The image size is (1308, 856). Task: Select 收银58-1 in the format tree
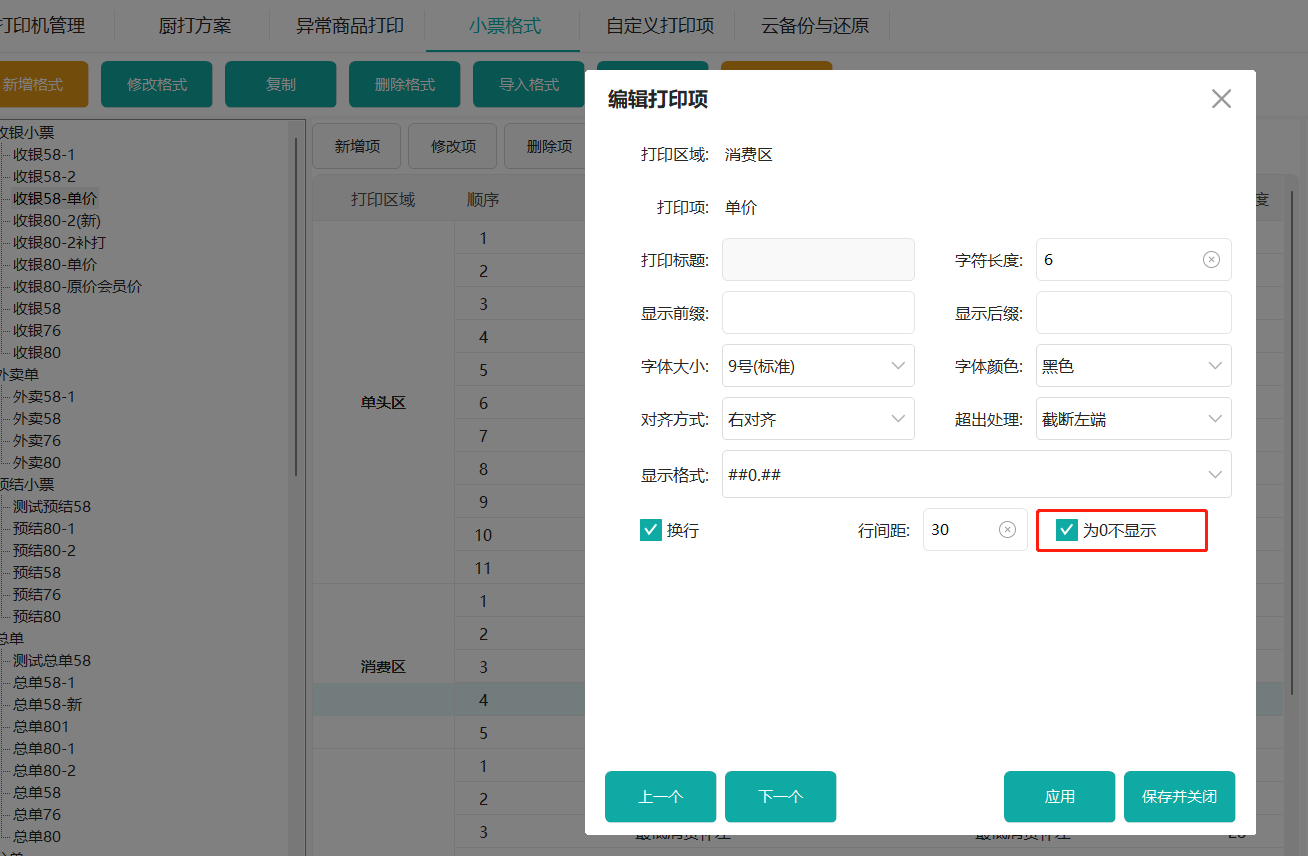click(x=44, y=154)
